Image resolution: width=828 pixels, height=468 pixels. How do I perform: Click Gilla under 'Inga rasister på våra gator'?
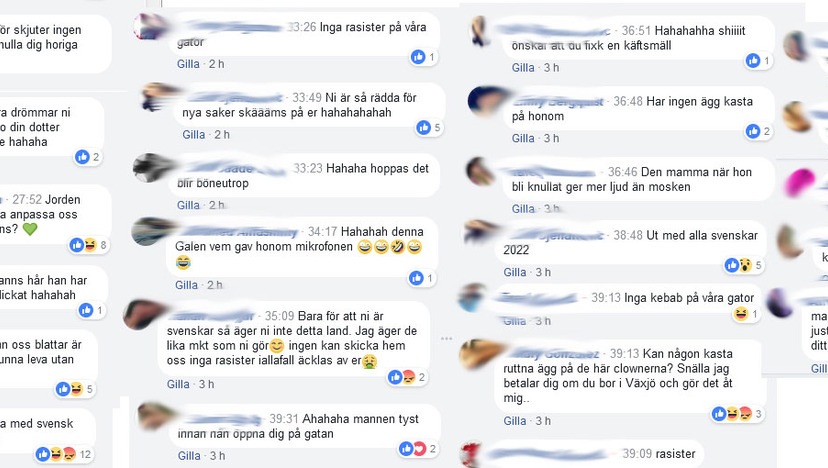[x=188, y=64]
